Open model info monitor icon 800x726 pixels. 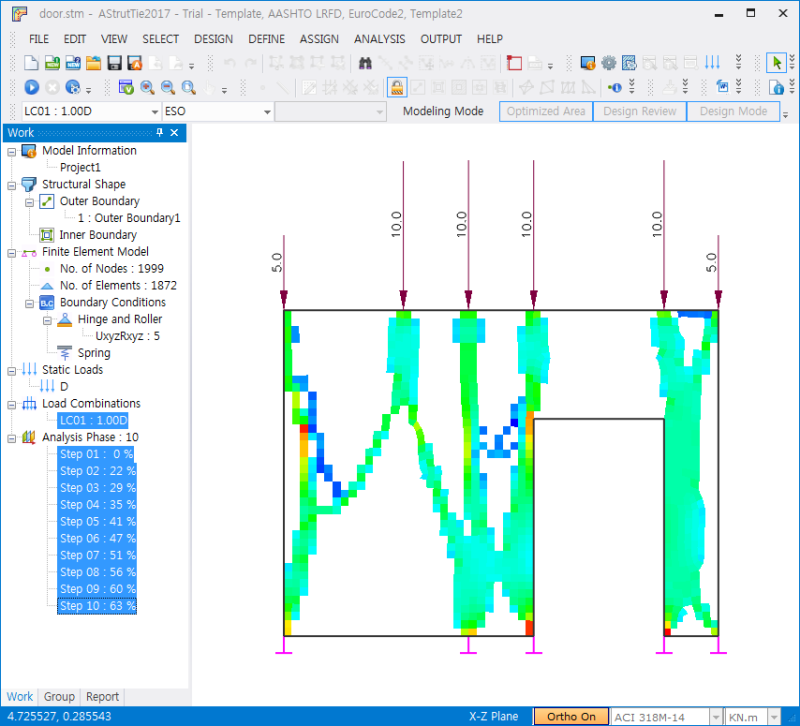[588, 63]
